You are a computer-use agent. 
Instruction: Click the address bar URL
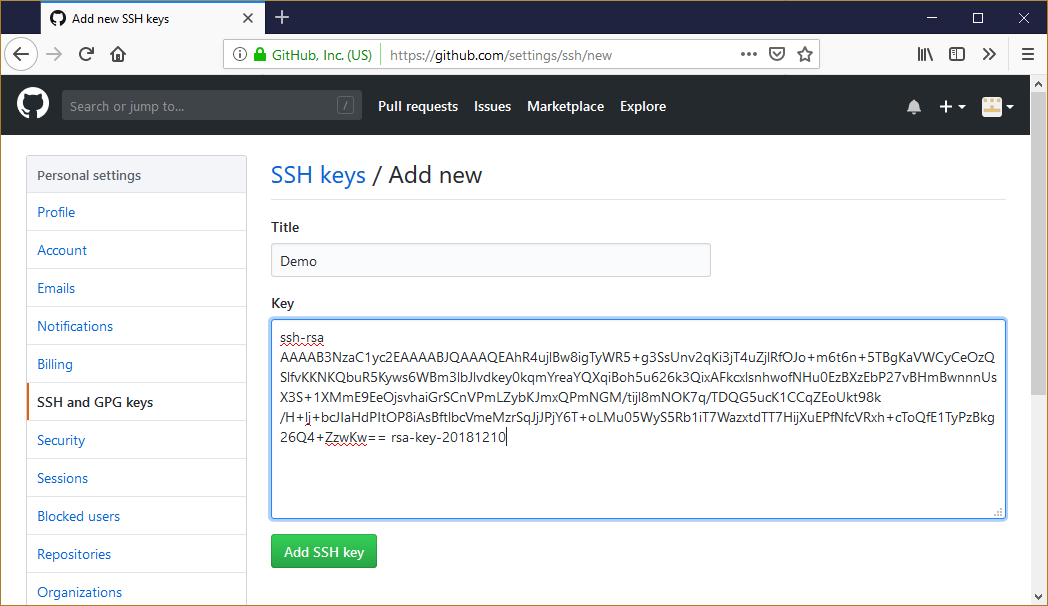[501, 55]
